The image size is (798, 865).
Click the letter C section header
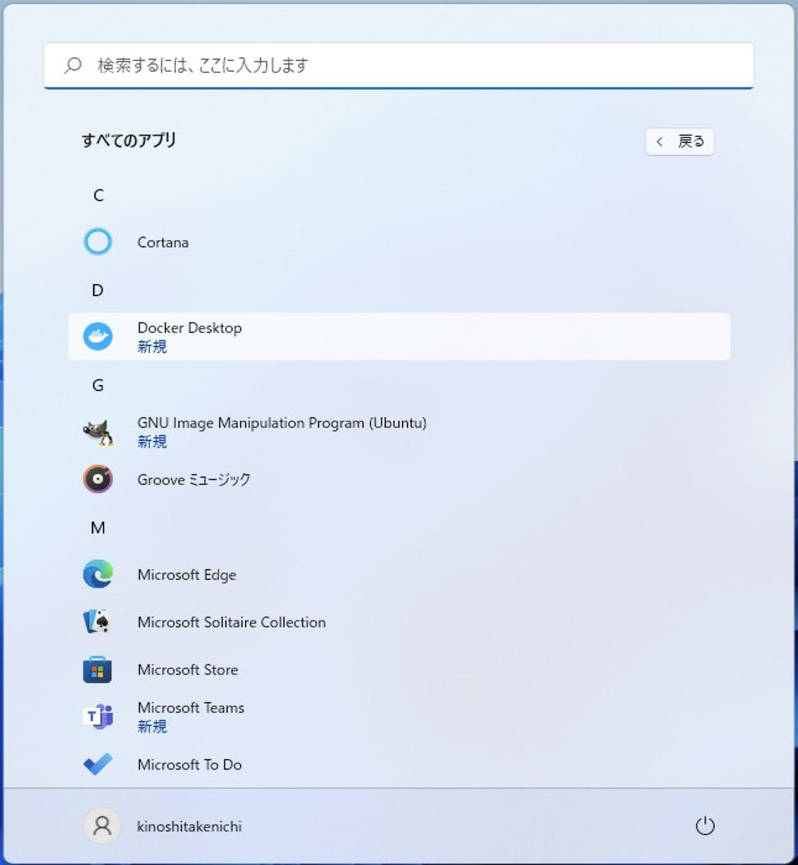(x=98, y=195)
